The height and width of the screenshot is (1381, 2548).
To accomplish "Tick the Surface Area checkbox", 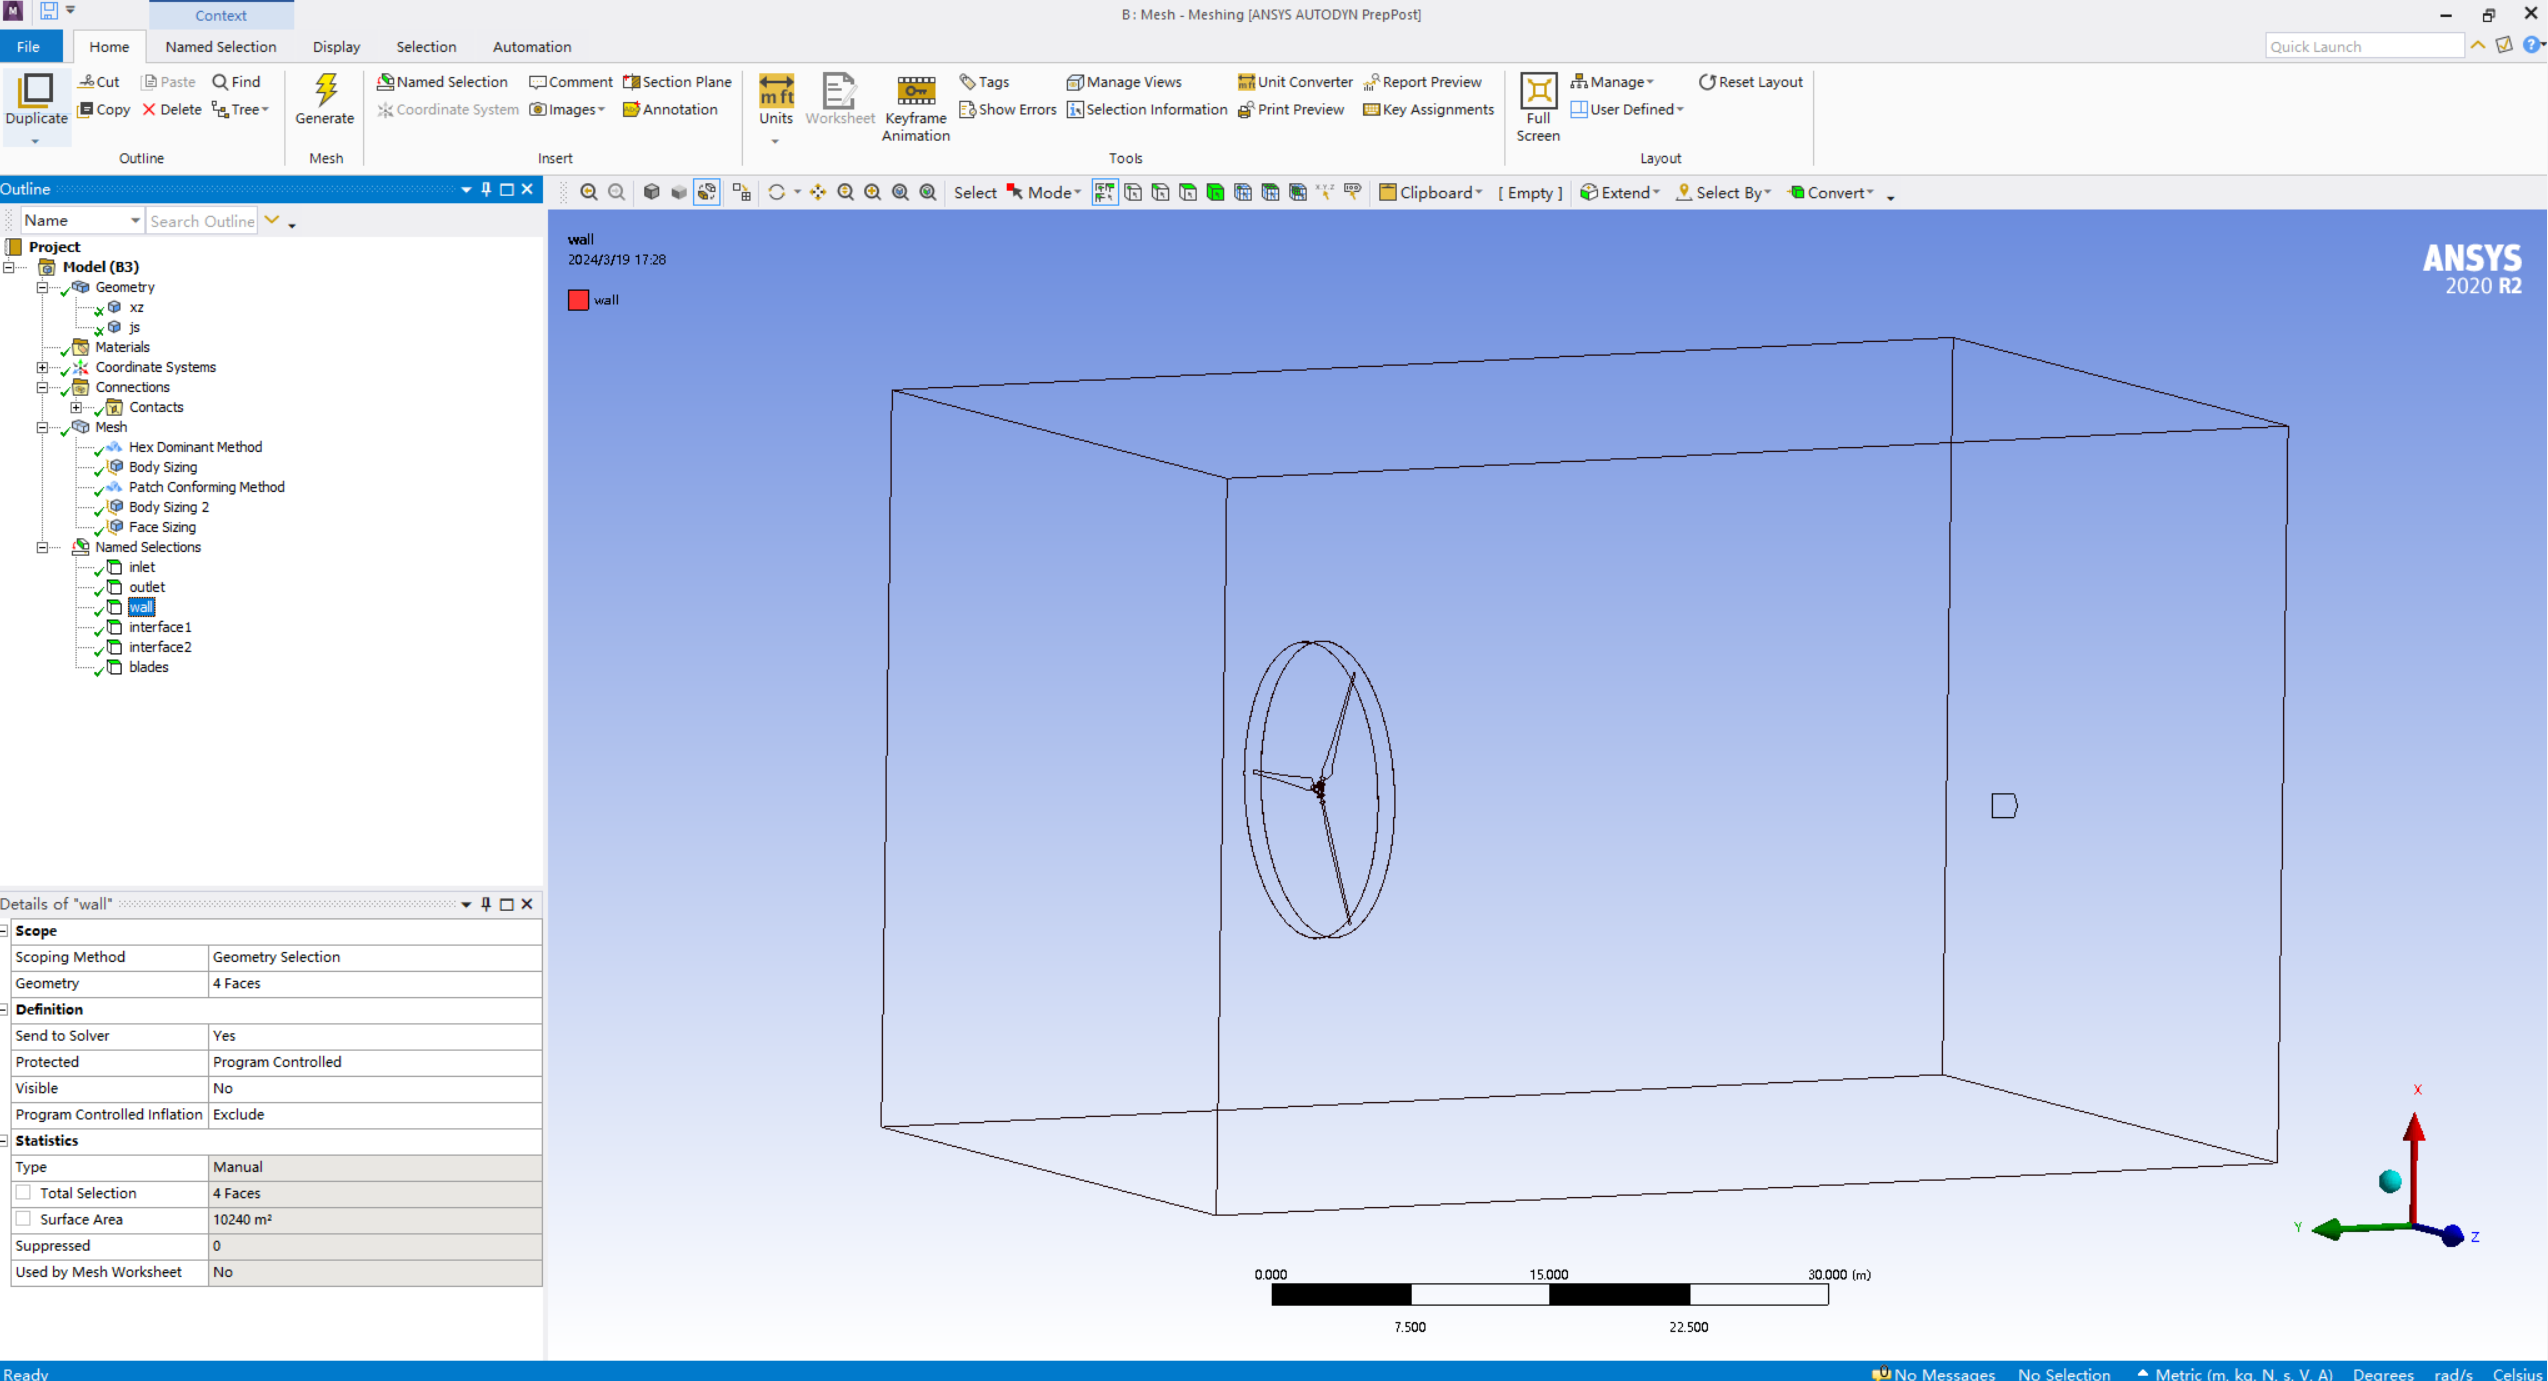I will coord(23,1218).
